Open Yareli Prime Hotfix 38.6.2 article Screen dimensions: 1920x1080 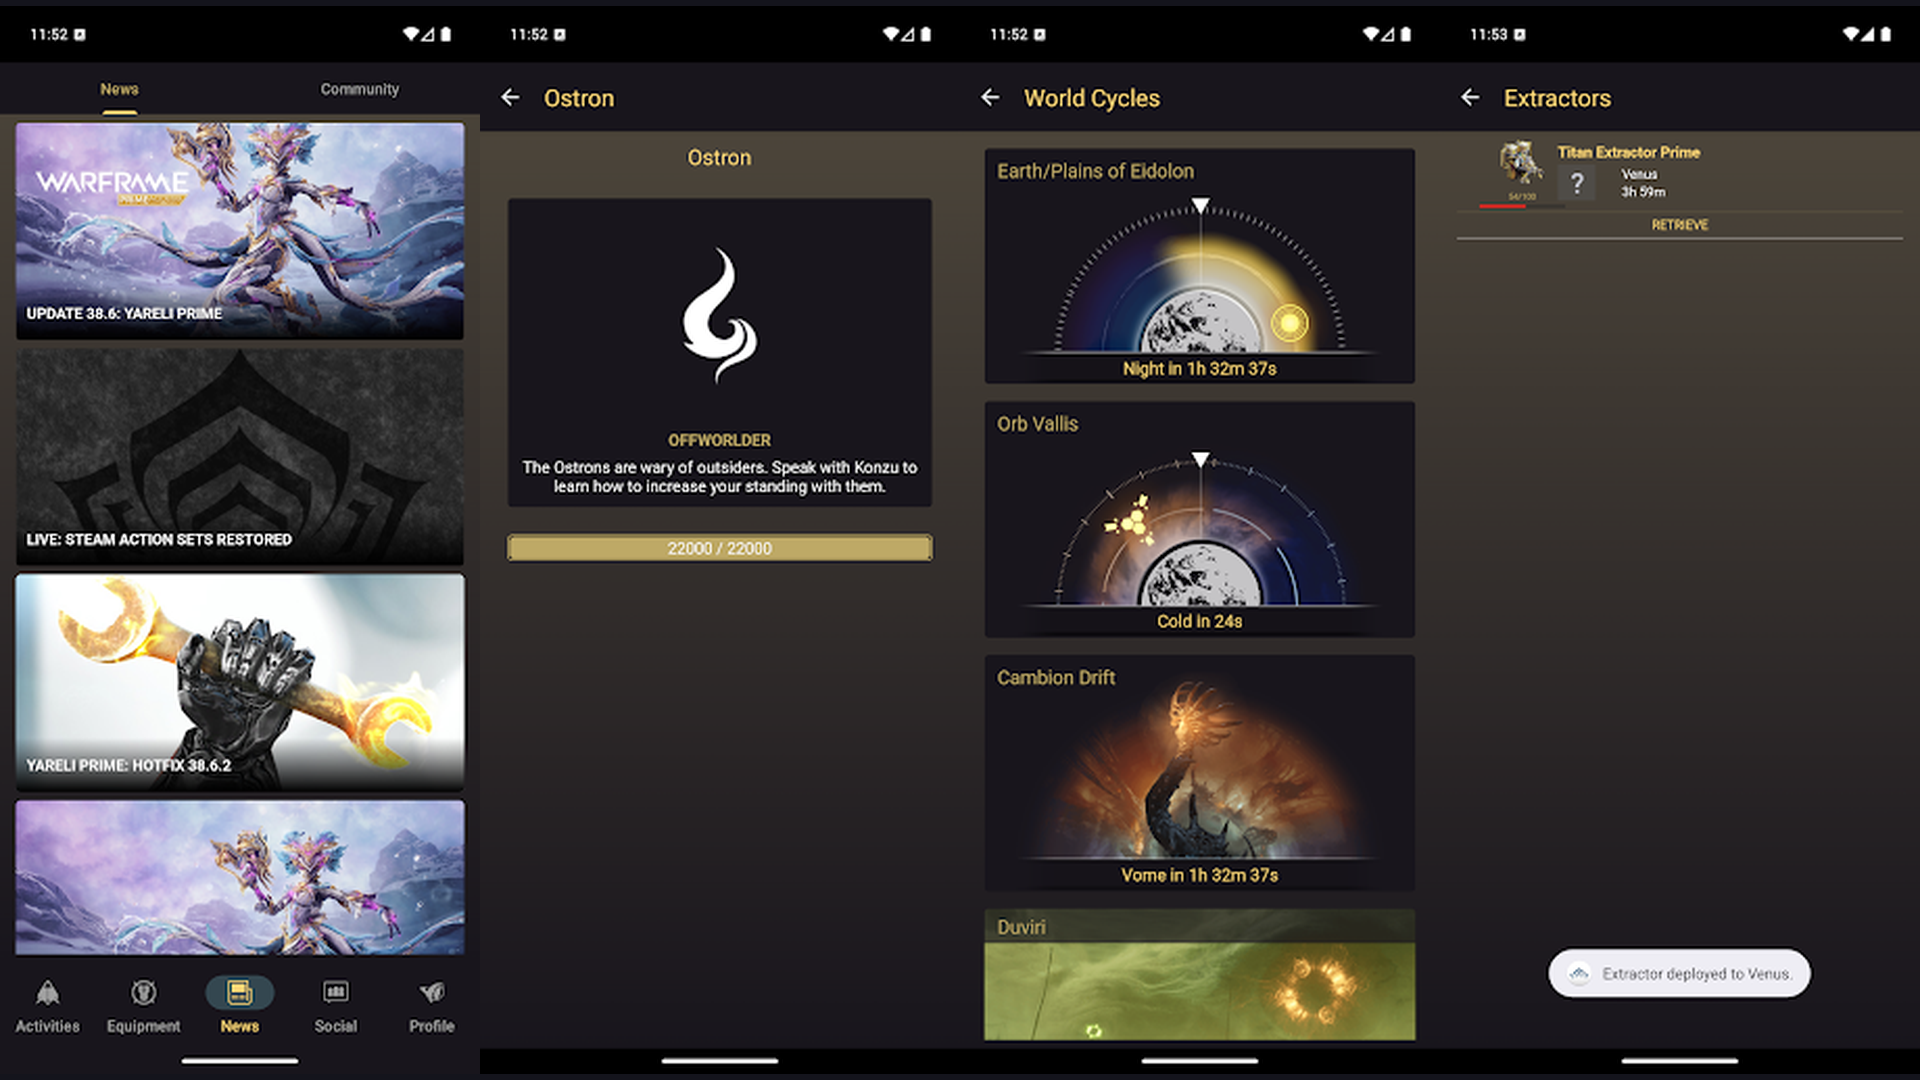point(240,682)
